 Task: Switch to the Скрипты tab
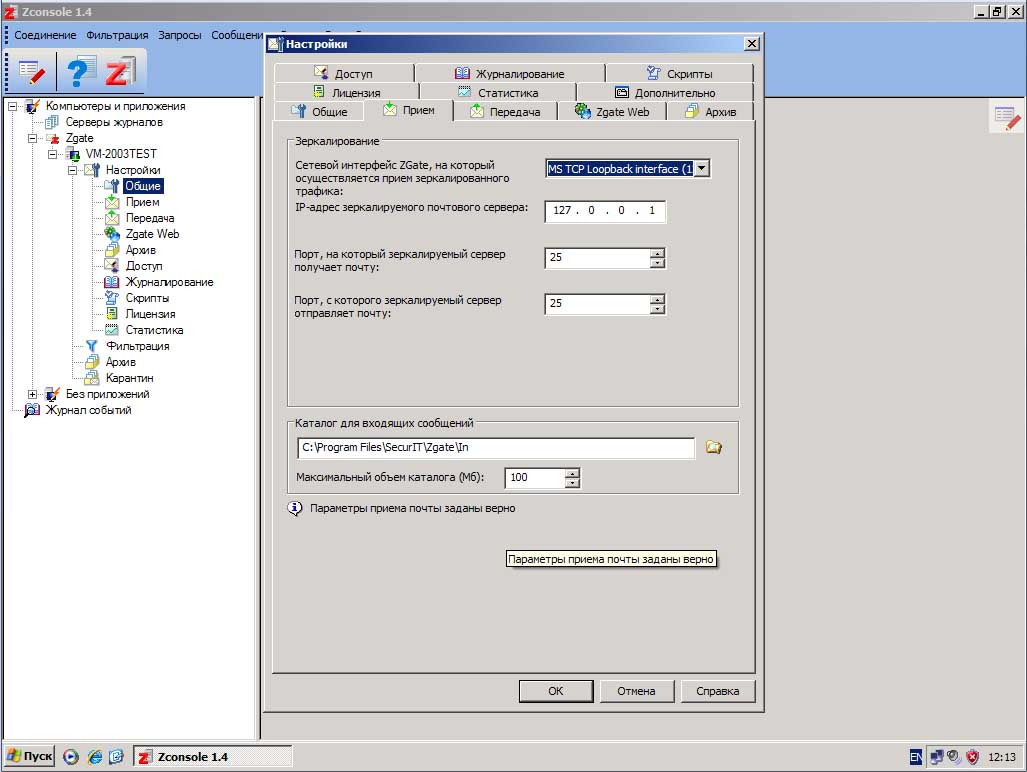coord(680,73)
